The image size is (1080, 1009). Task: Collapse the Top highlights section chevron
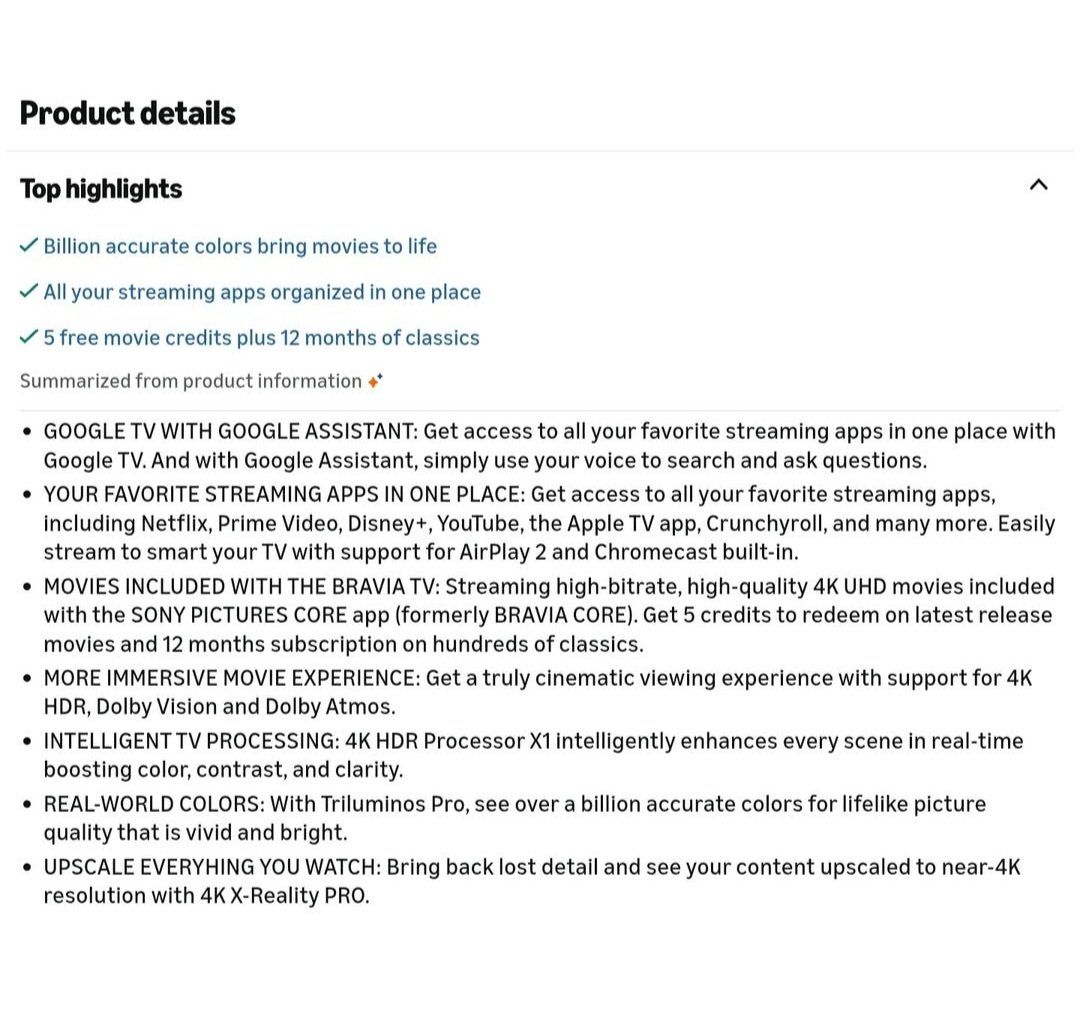pyautogui.click(x=1038, y=185)
